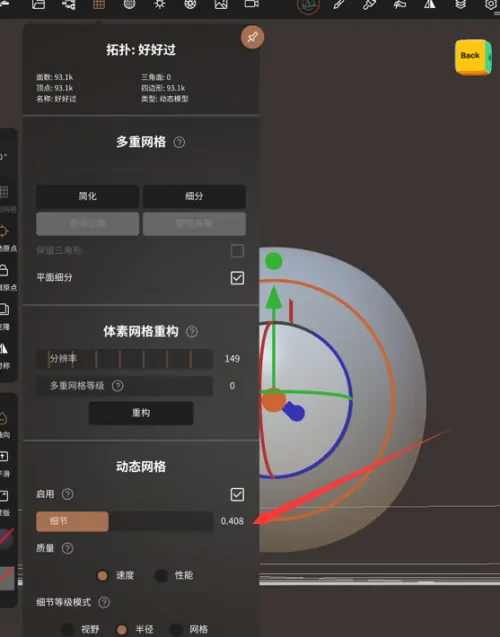Open the Scene hierarchy menu icon
The width and height of the screenshot is (500, 637).
pos(69,4)
